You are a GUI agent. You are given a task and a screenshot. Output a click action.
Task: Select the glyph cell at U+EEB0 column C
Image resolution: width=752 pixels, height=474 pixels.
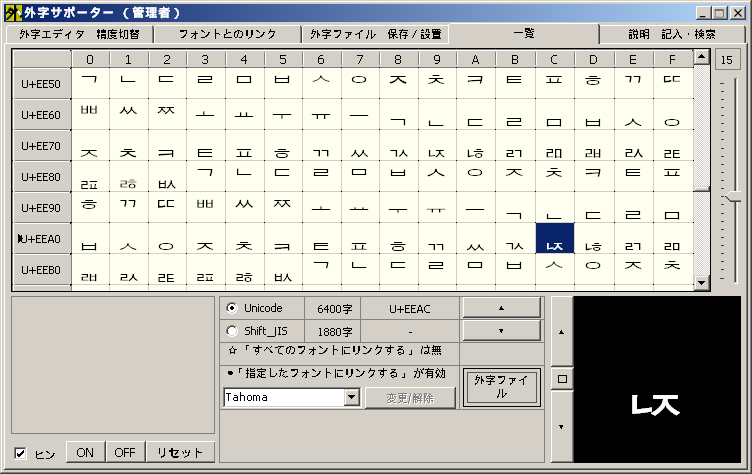click(554, 270)
